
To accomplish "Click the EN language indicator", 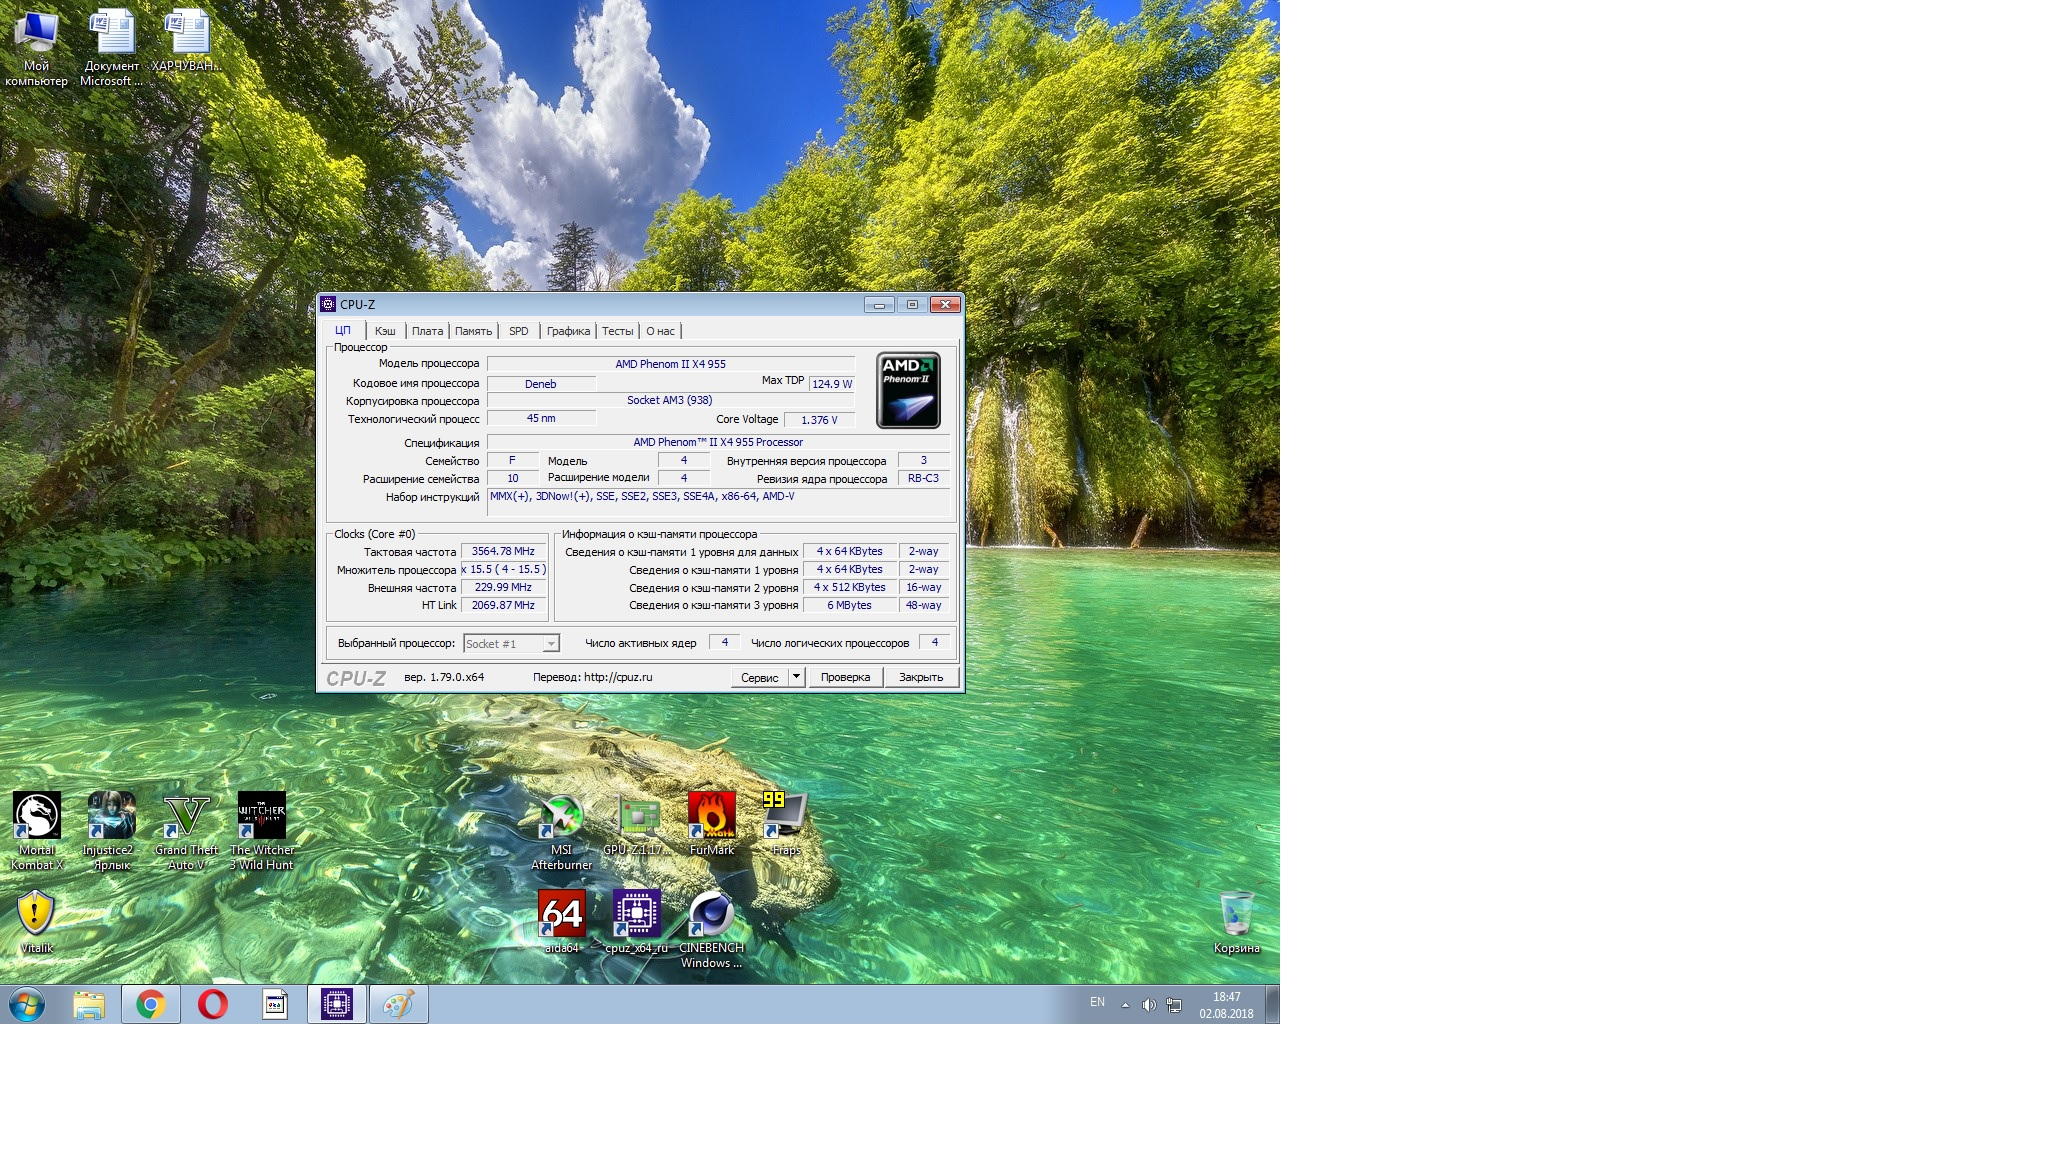I will pyautogui.click(x=1097, y=1002).
